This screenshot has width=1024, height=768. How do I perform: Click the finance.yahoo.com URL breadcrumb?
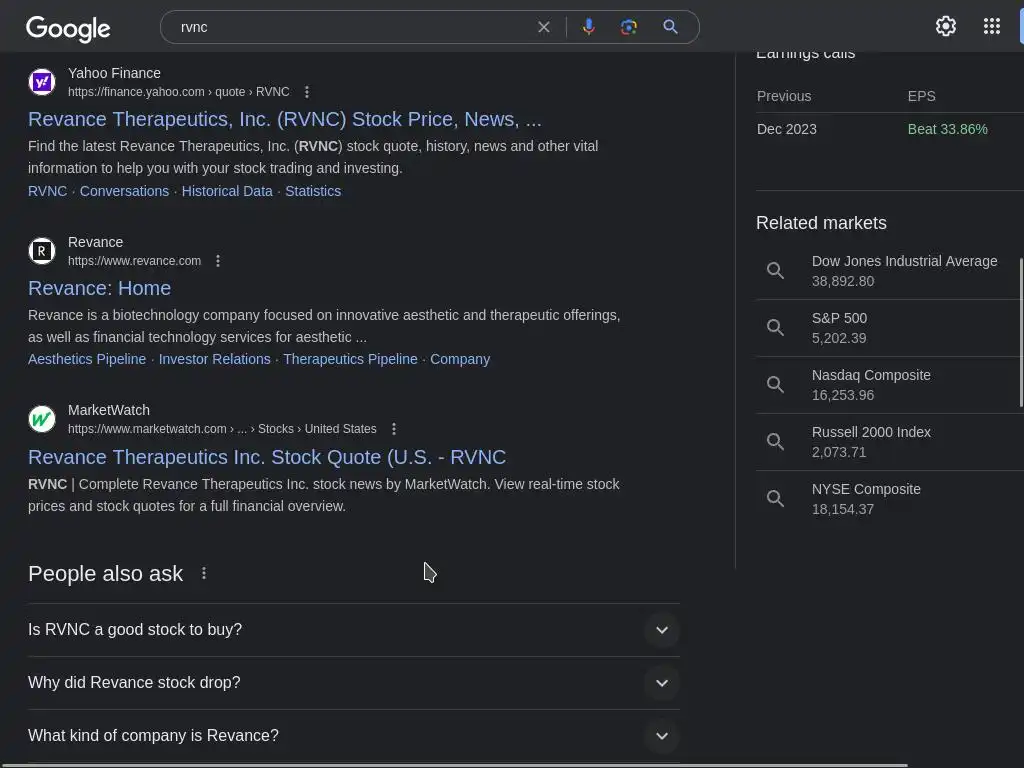coord(178,92)
